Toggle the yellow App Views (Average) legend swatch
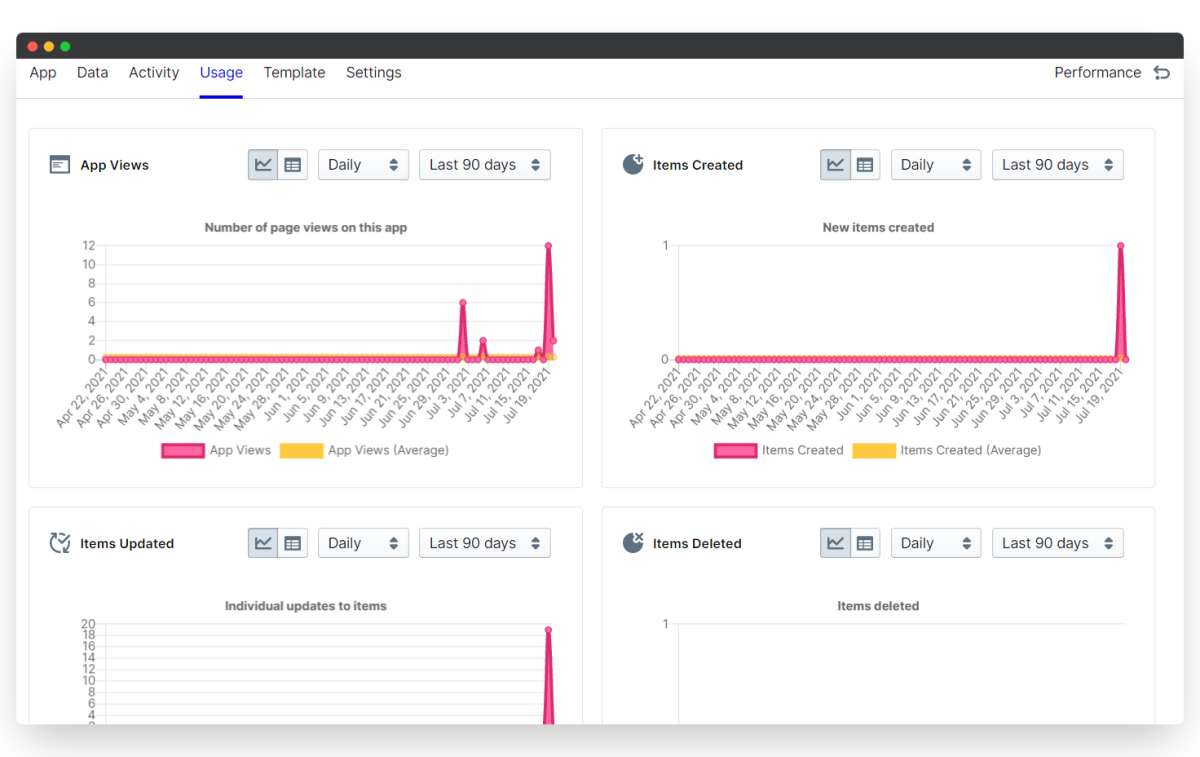This screenshot has height=757, width=1200. (x=302, y=451)
